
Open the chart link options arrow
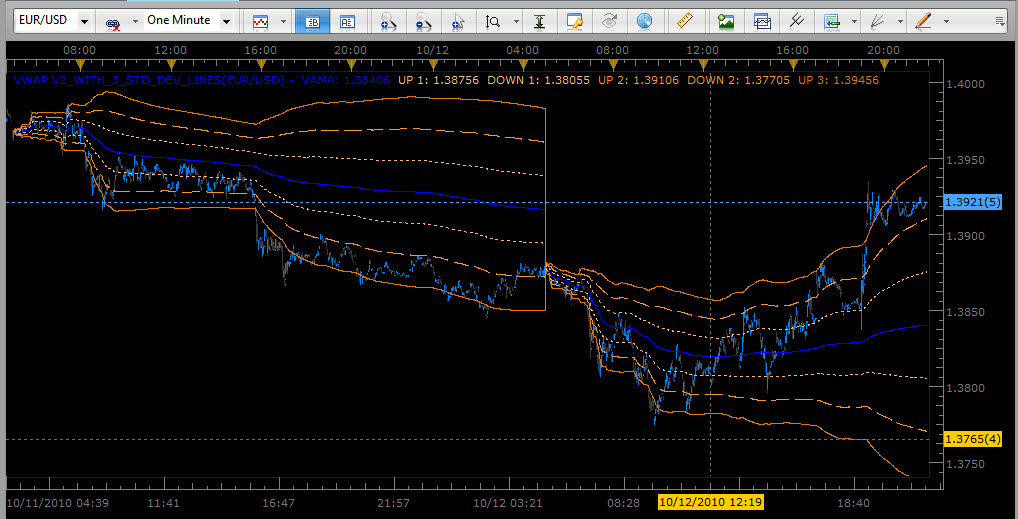135,21
